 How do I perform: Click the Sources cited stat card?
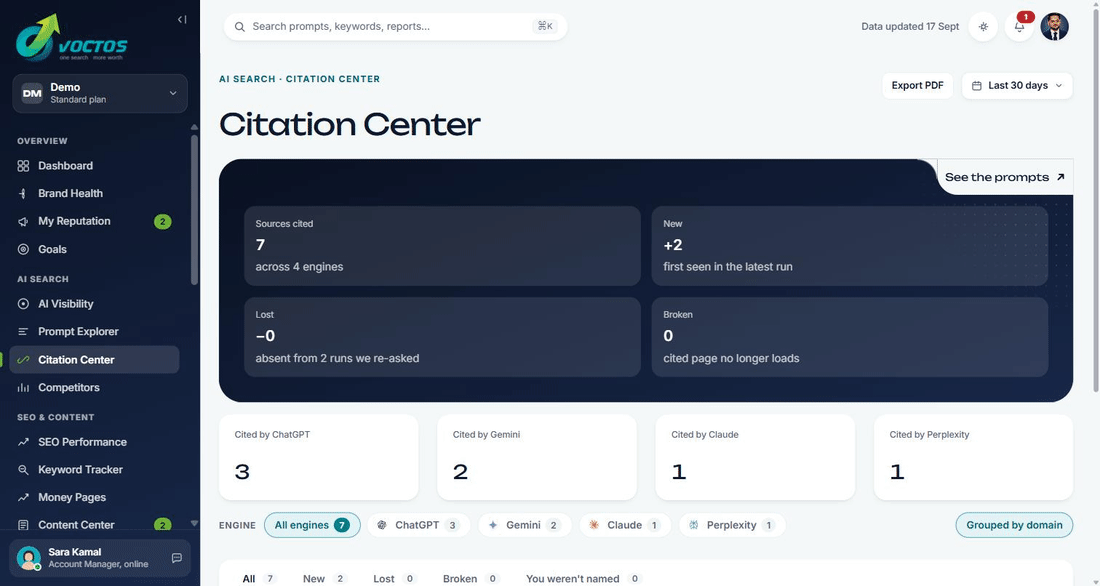pyautogui.click(x=442, y=246)
